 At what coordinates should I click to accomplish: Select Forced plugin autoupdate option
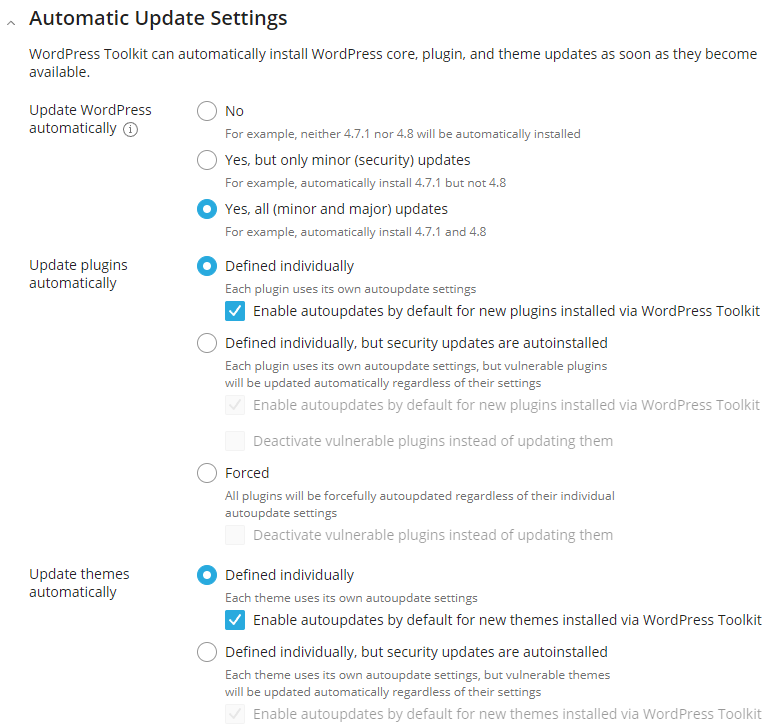(207, 473)
